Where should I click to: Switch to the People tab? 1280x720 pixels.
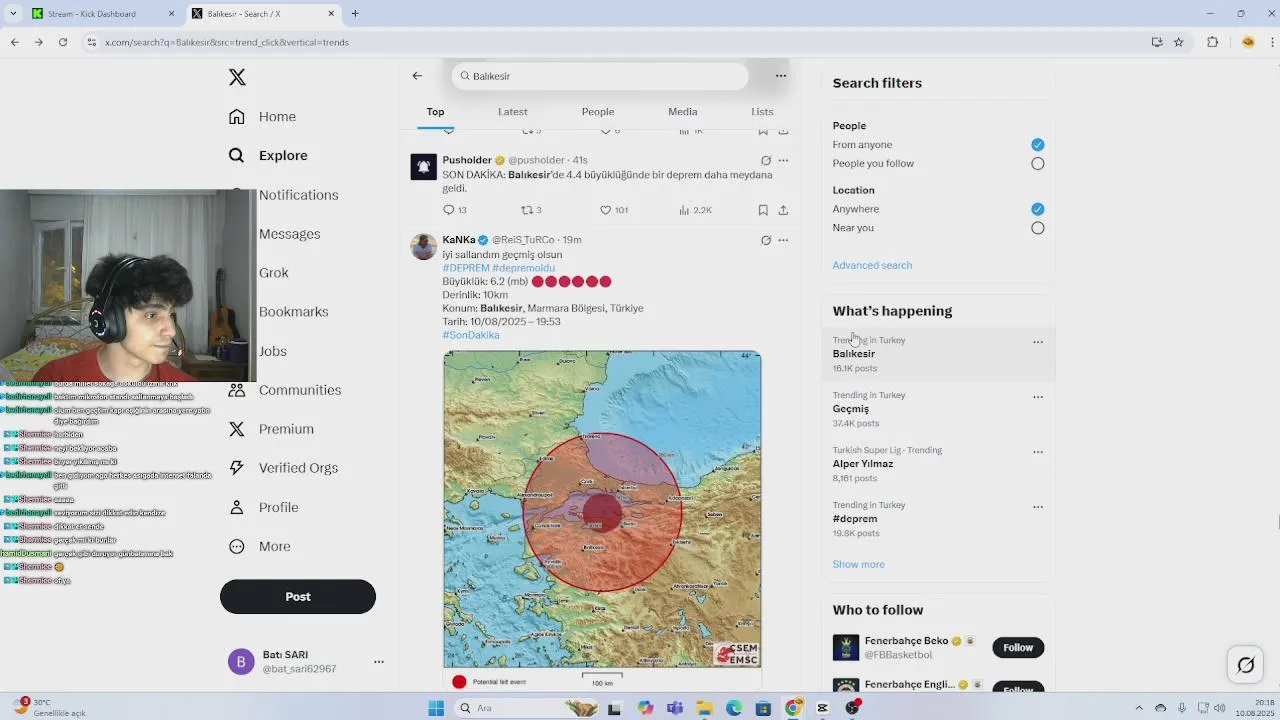pos(598,112)
